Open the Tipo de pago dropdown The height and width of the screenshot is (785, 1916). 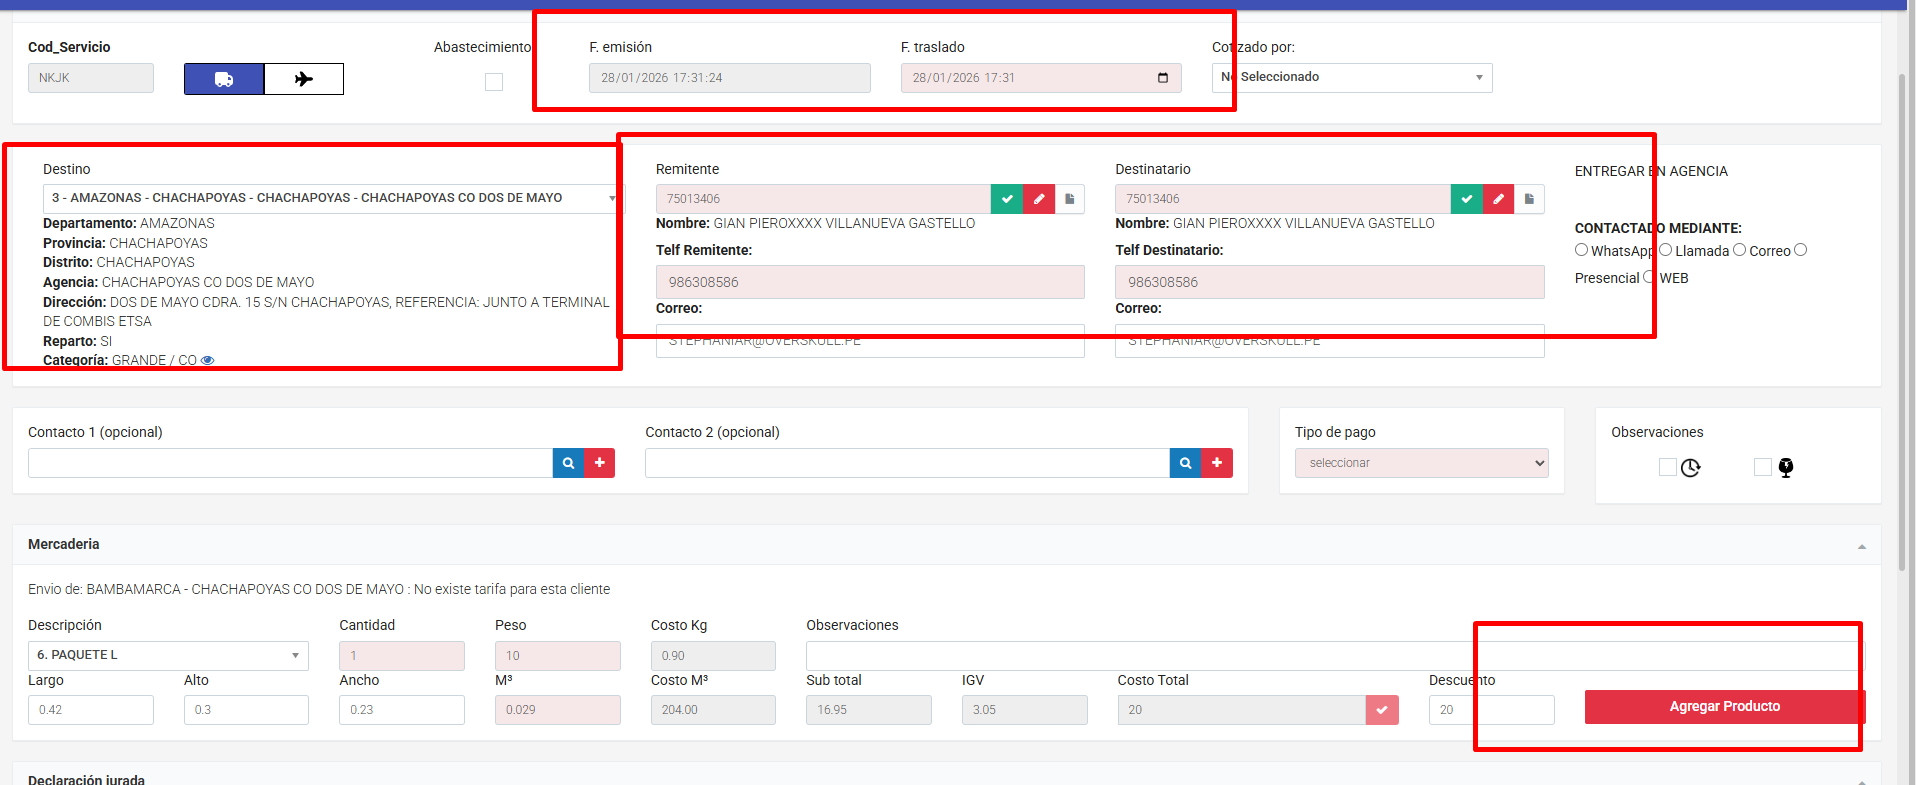pos(1421,463)
